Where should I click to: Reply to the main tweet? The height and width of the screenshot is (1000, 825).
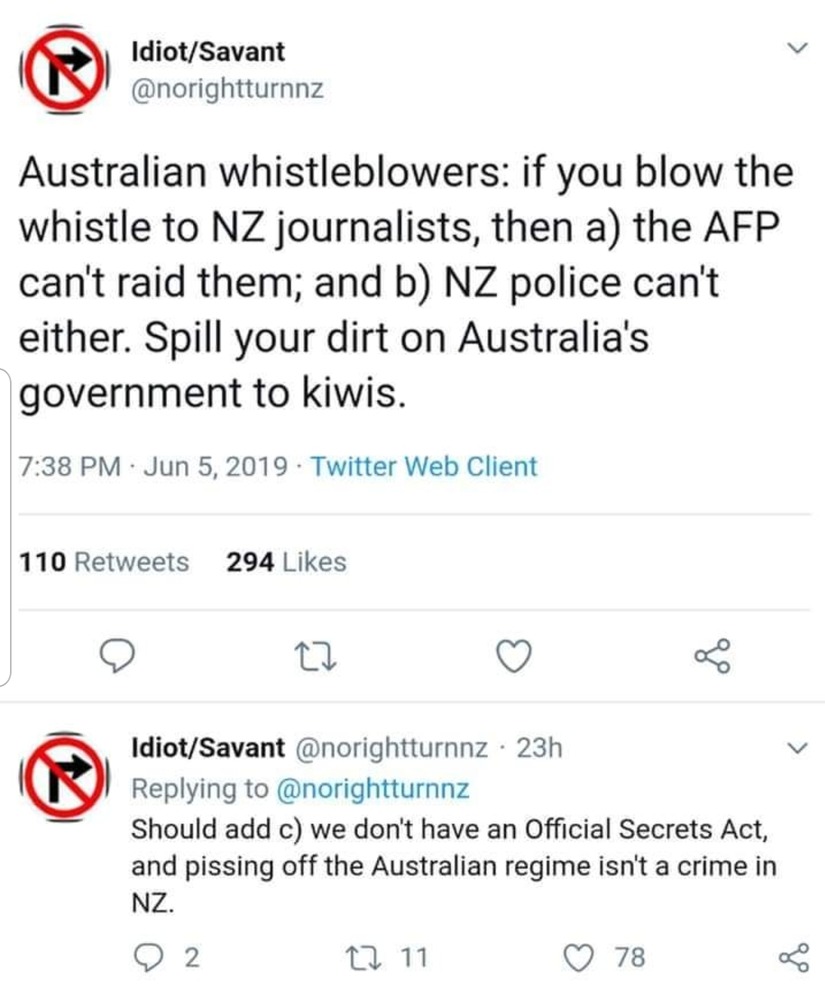(119, 656)
